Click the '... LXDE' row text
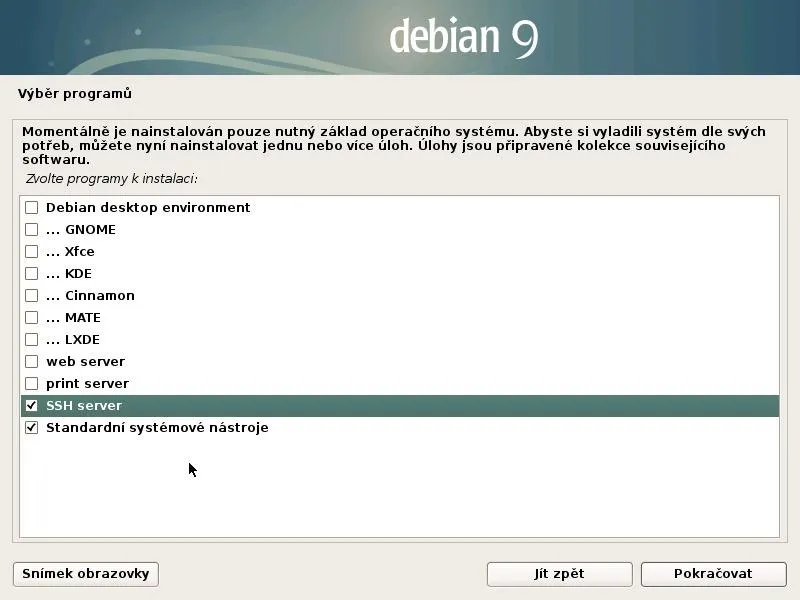The width and height of the screenshot is (800, 600). 73,339
